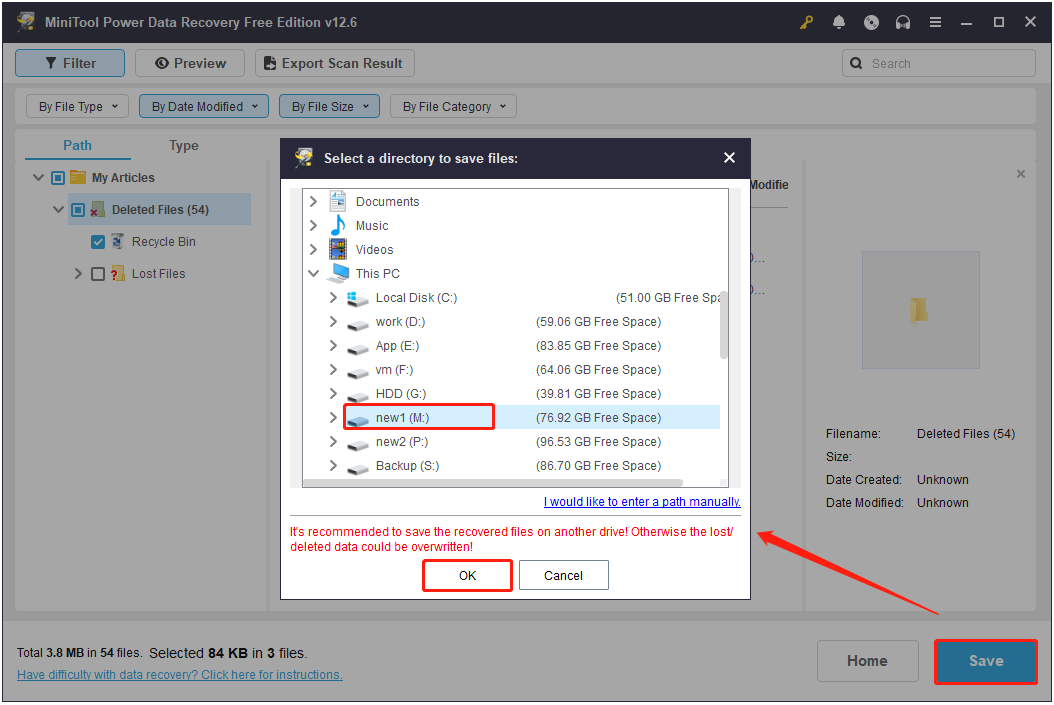Click the Filter icon button

tap(49, 63)
